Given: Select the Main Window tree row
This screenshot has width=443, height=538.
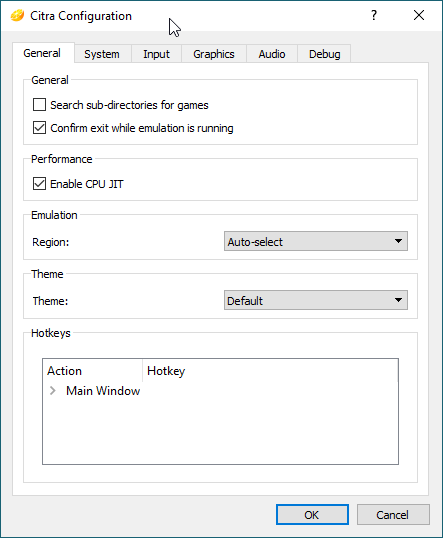Looking at the screenshot, I should (x=220, y=390).
